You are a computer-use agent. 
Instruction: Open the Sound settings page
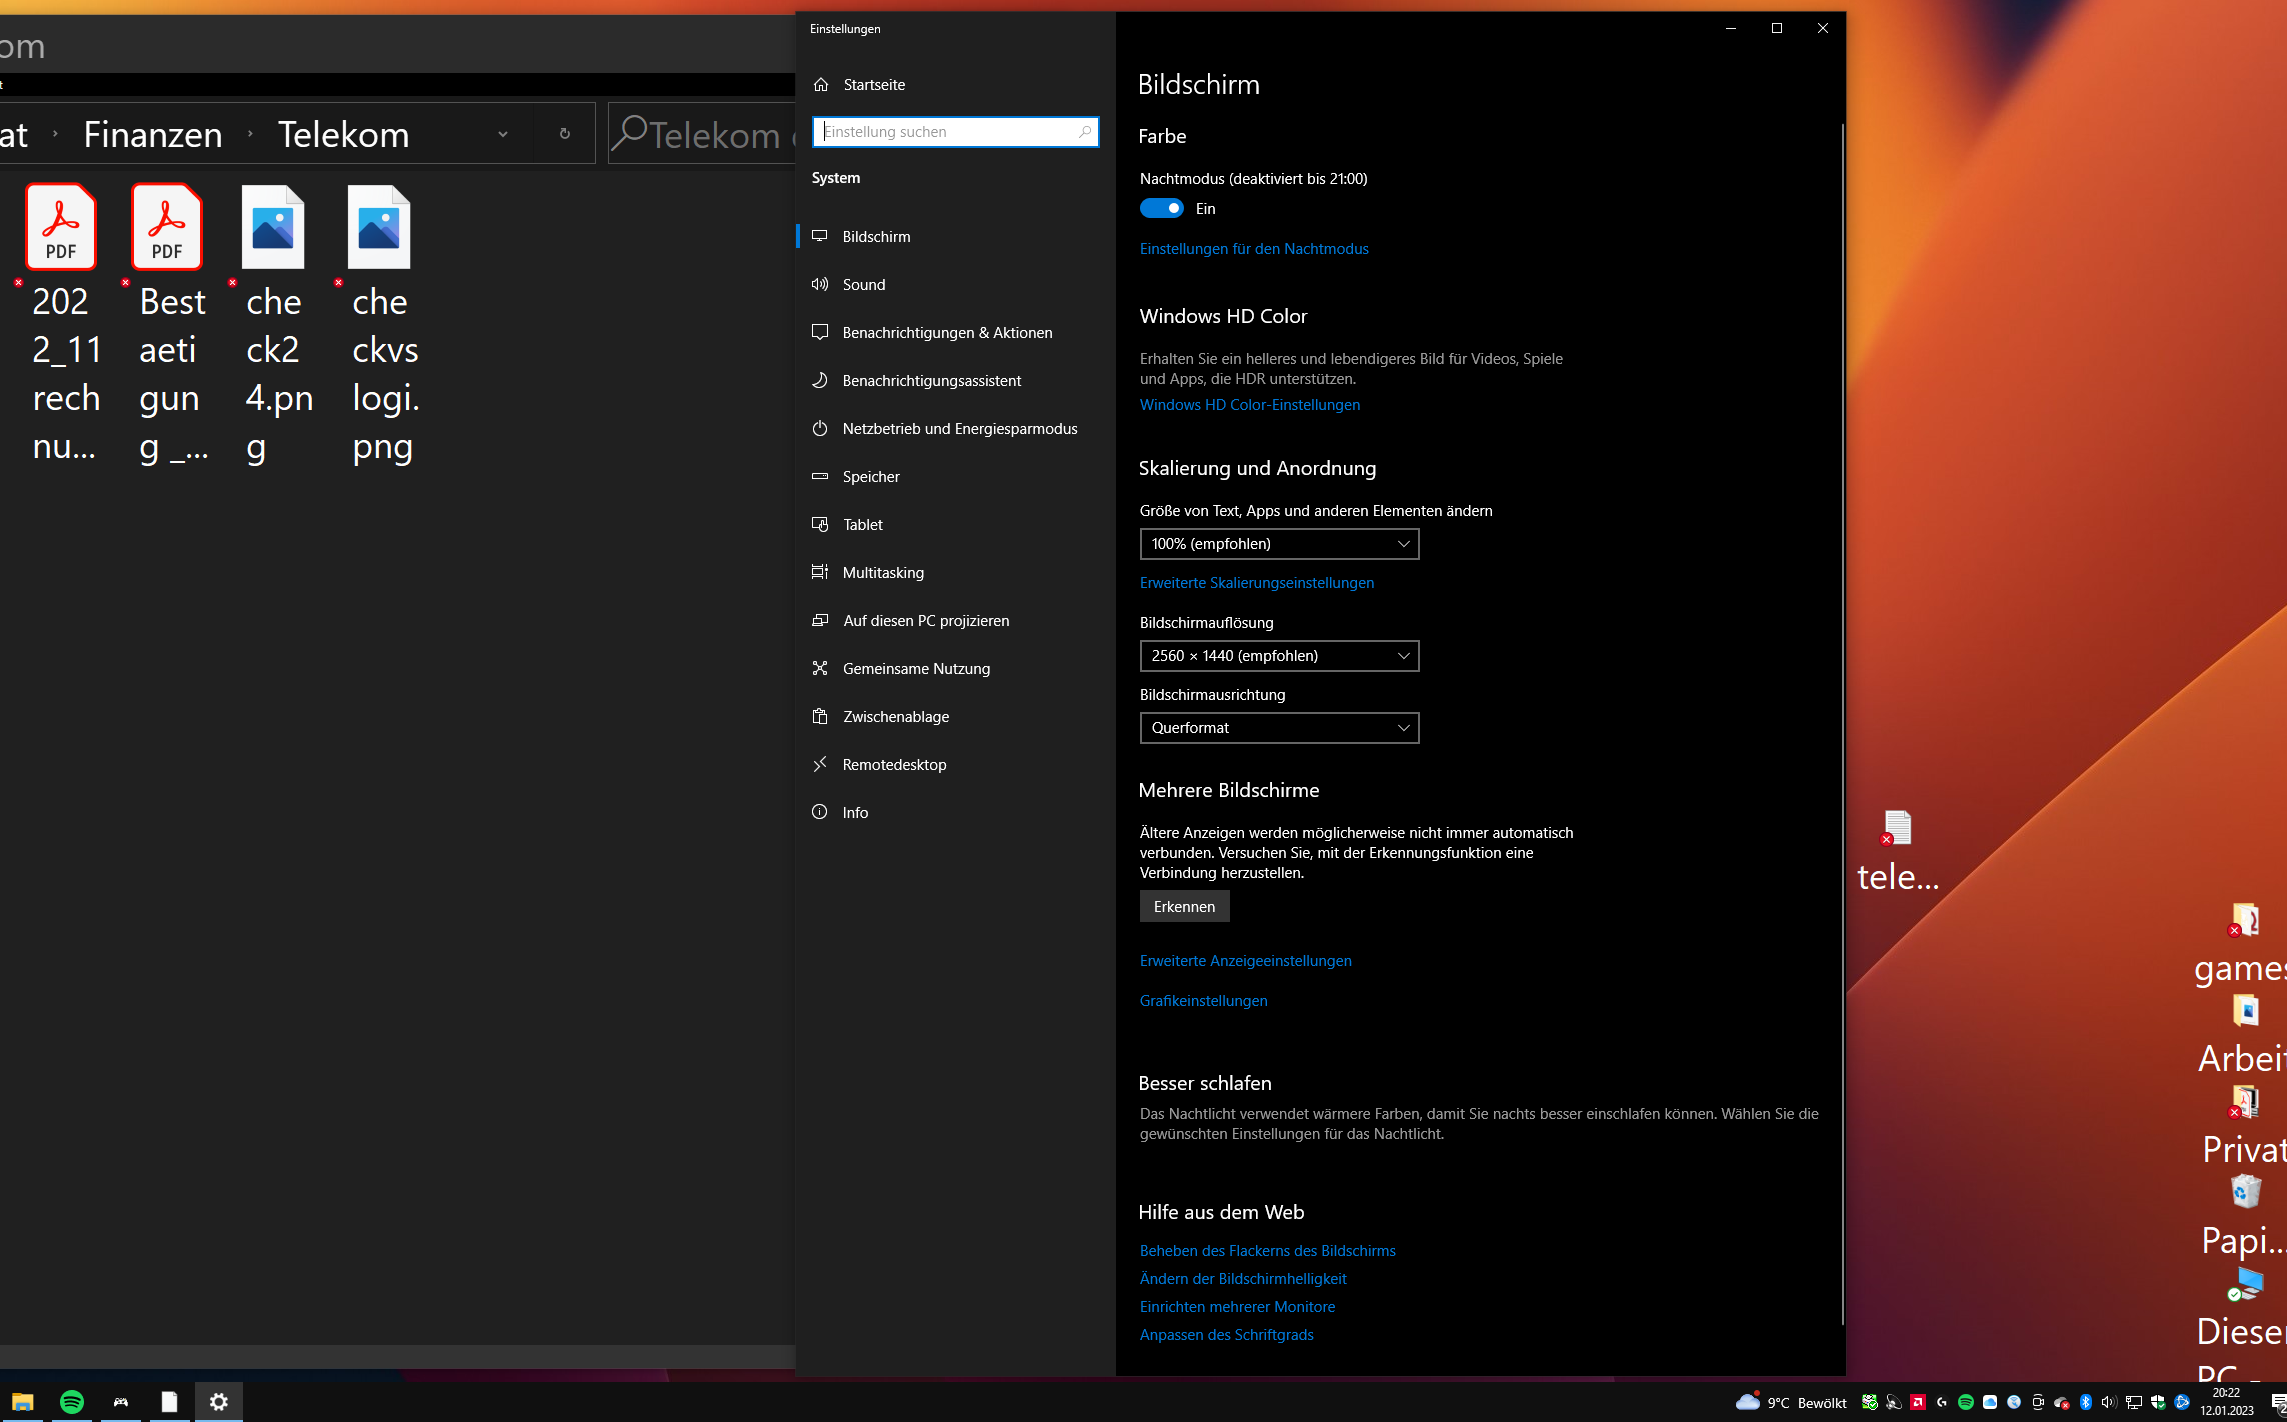tap(864, 285)
